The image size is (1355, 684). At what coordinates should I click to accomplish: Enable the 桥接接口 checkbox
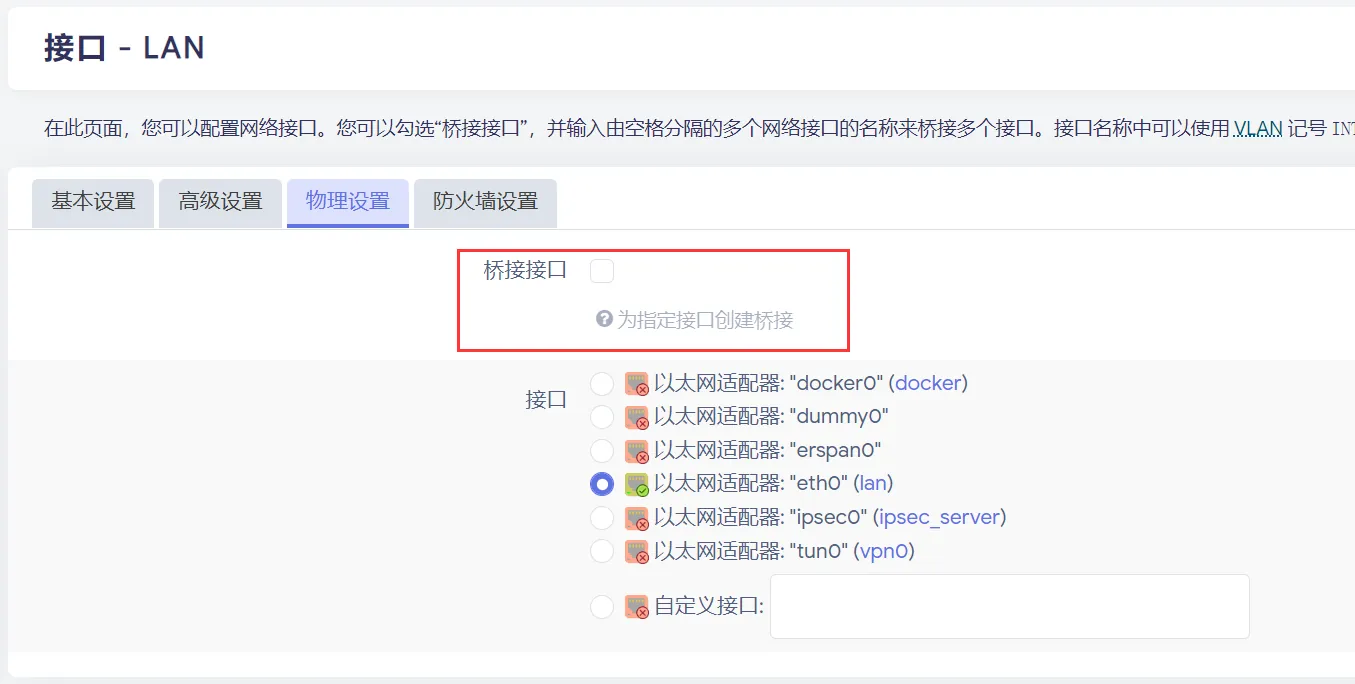(602, 270)
